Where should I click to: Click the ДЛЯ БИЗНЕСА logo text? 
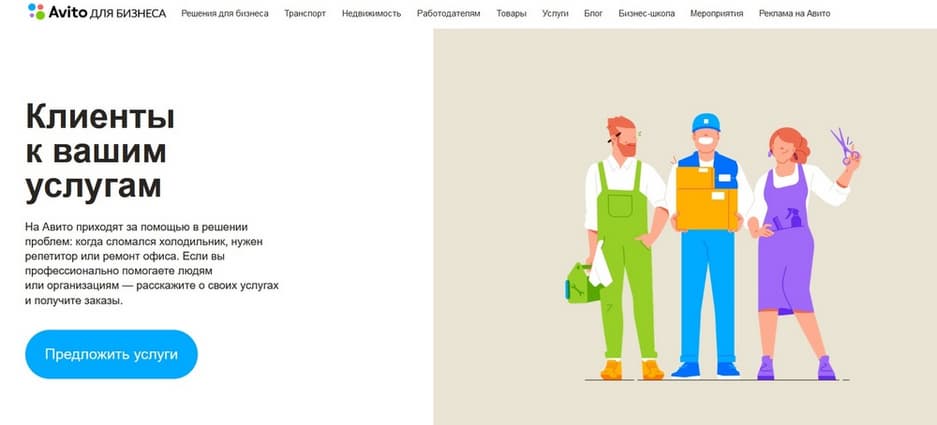coord(127,13)
